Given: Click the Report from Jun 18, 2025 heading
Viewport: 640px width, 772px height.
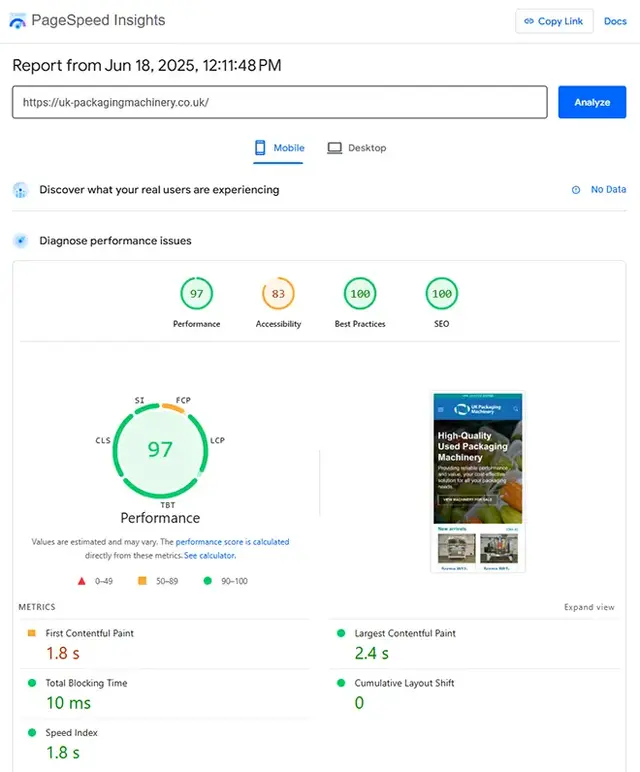Looking at the screenshot, I should tap(147, 65).
